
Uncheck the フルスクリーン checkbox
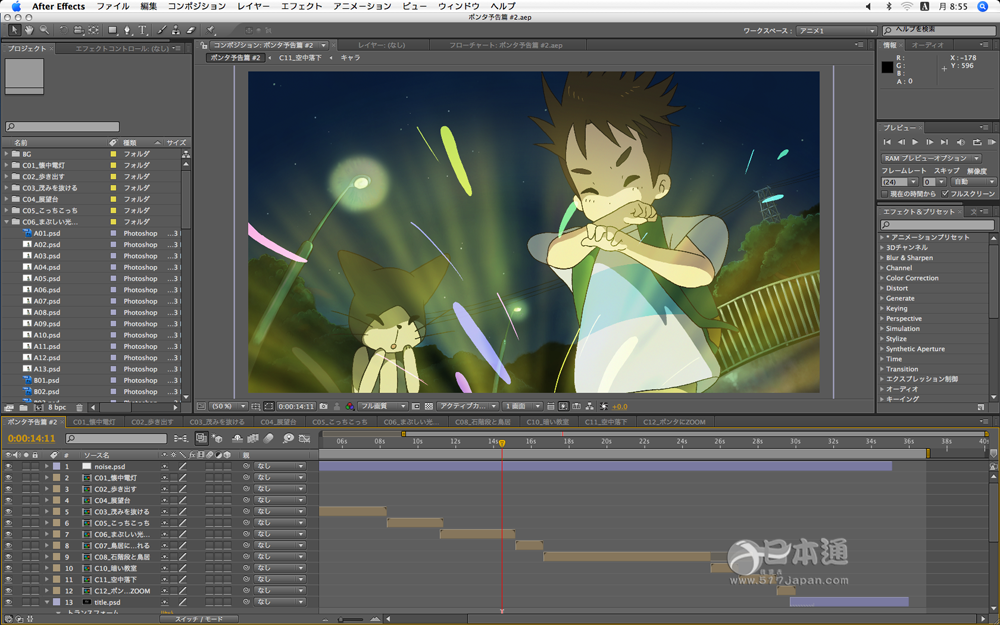coord(945,194)
